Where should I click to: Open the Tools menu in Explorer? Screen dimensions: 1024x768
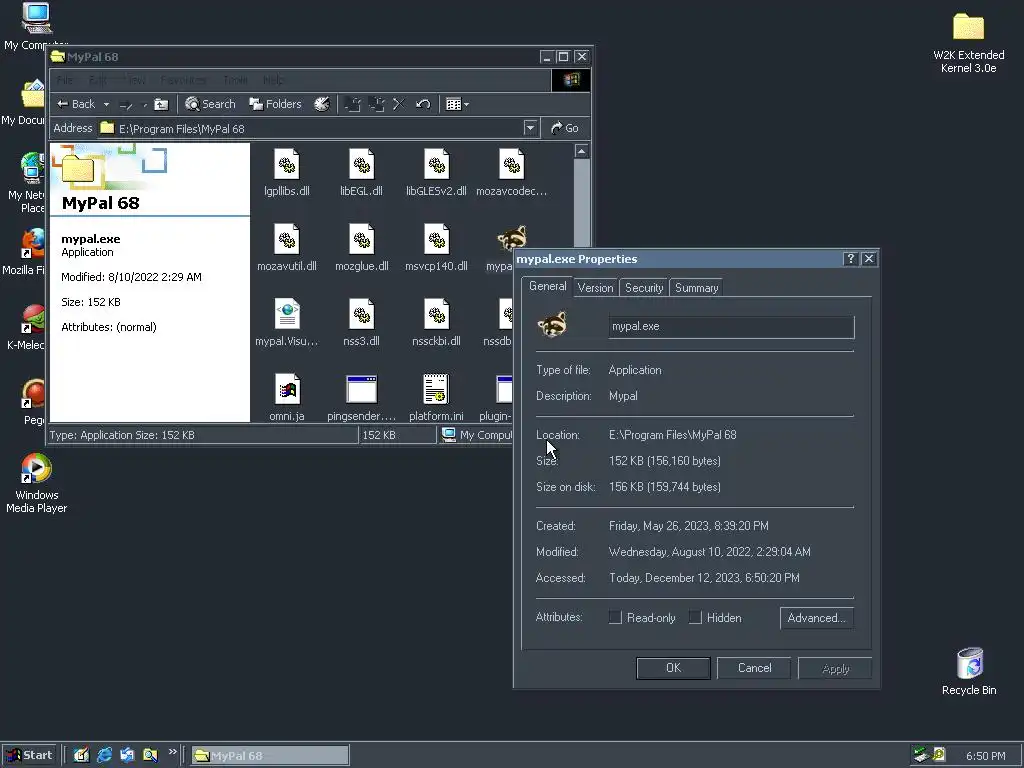[235, 80]
